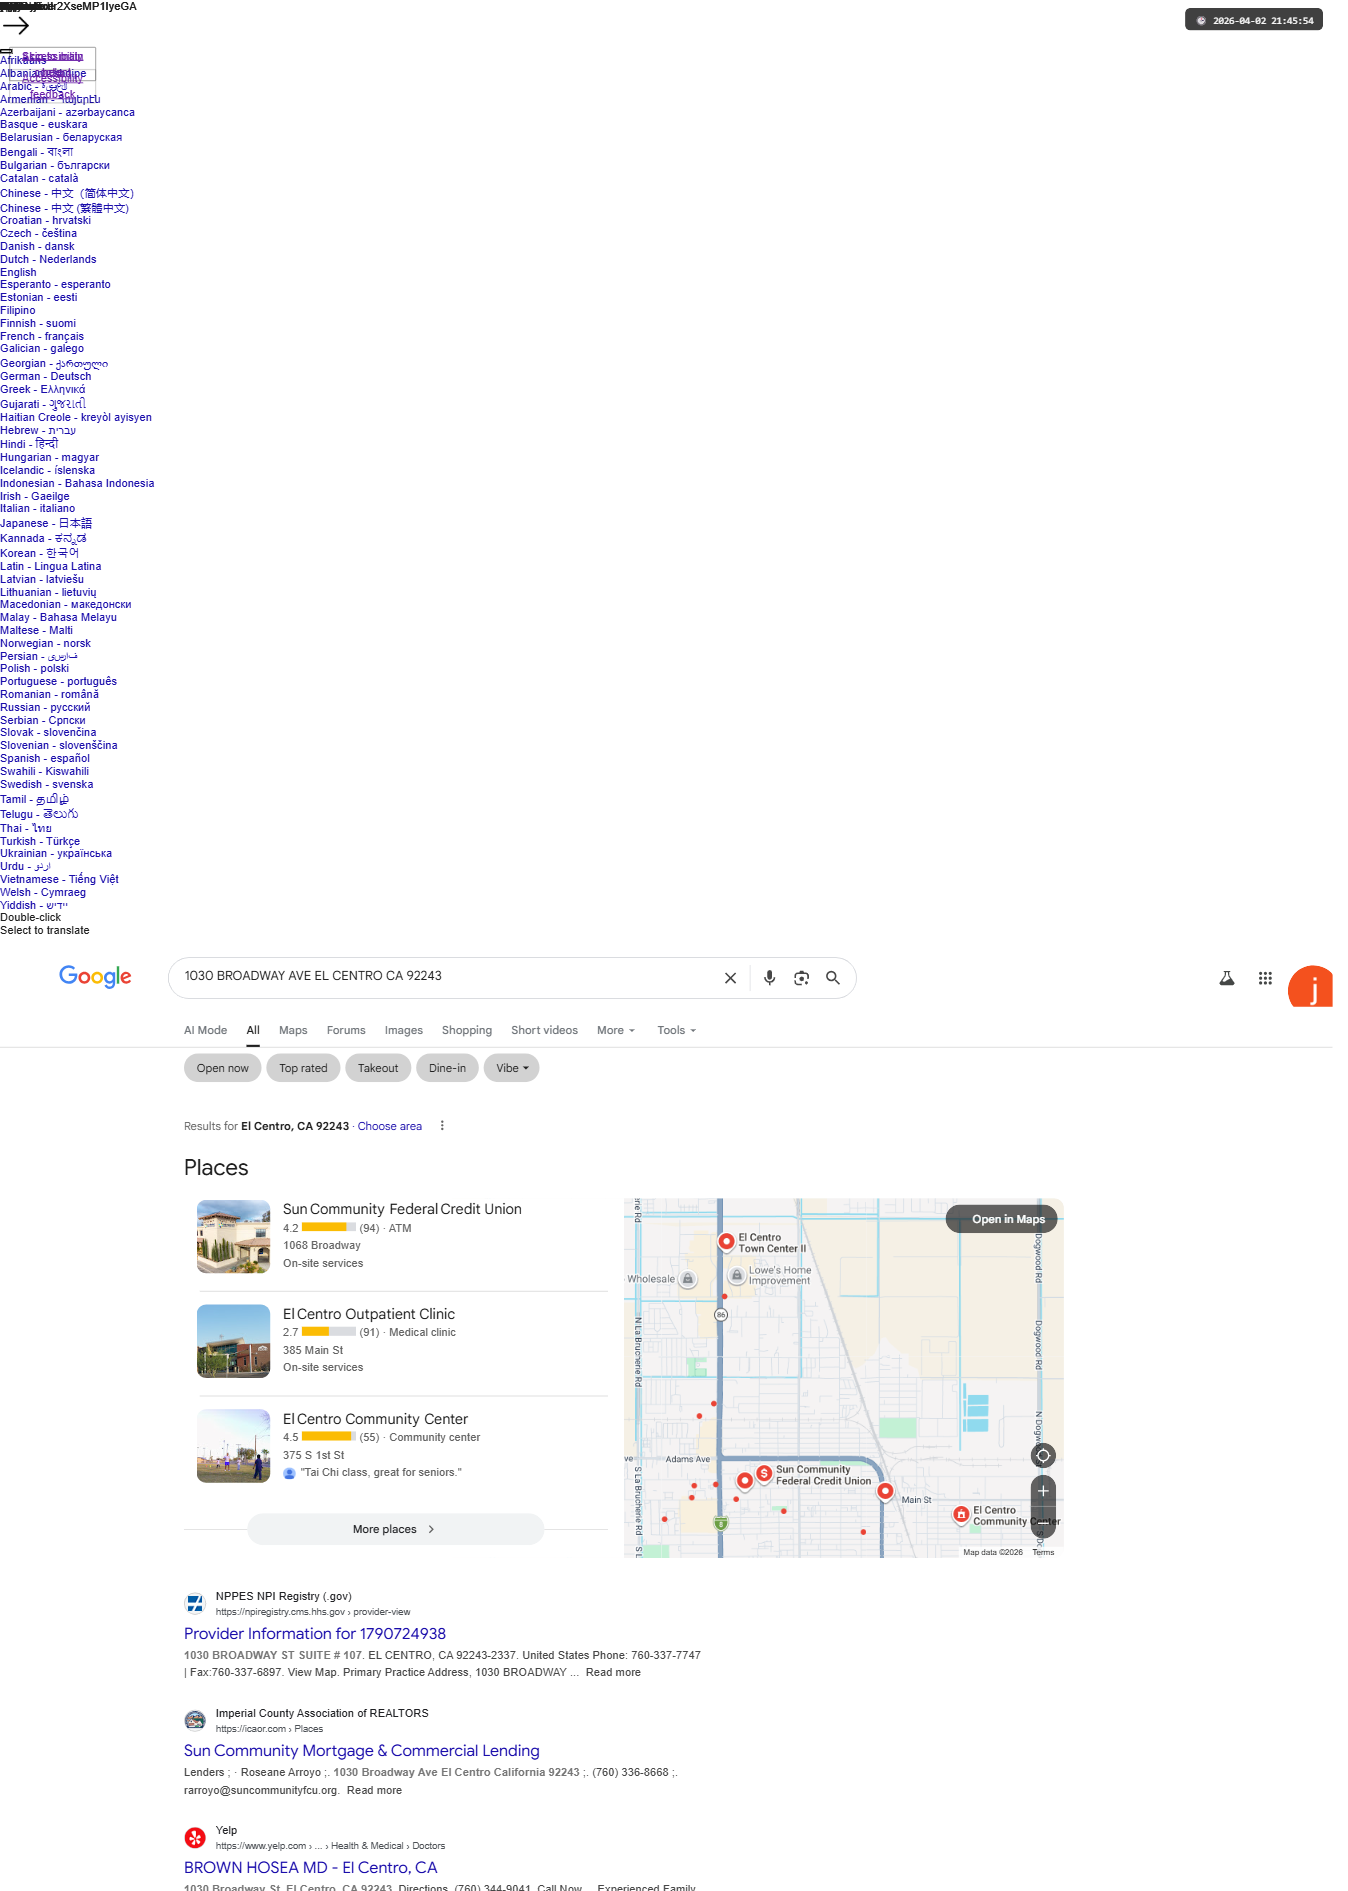Choose the Indonesian - Bahasa Indonesia link
Viewport: 1348px width, 1891px height.
pyautogui.click(x=77, y=483)
